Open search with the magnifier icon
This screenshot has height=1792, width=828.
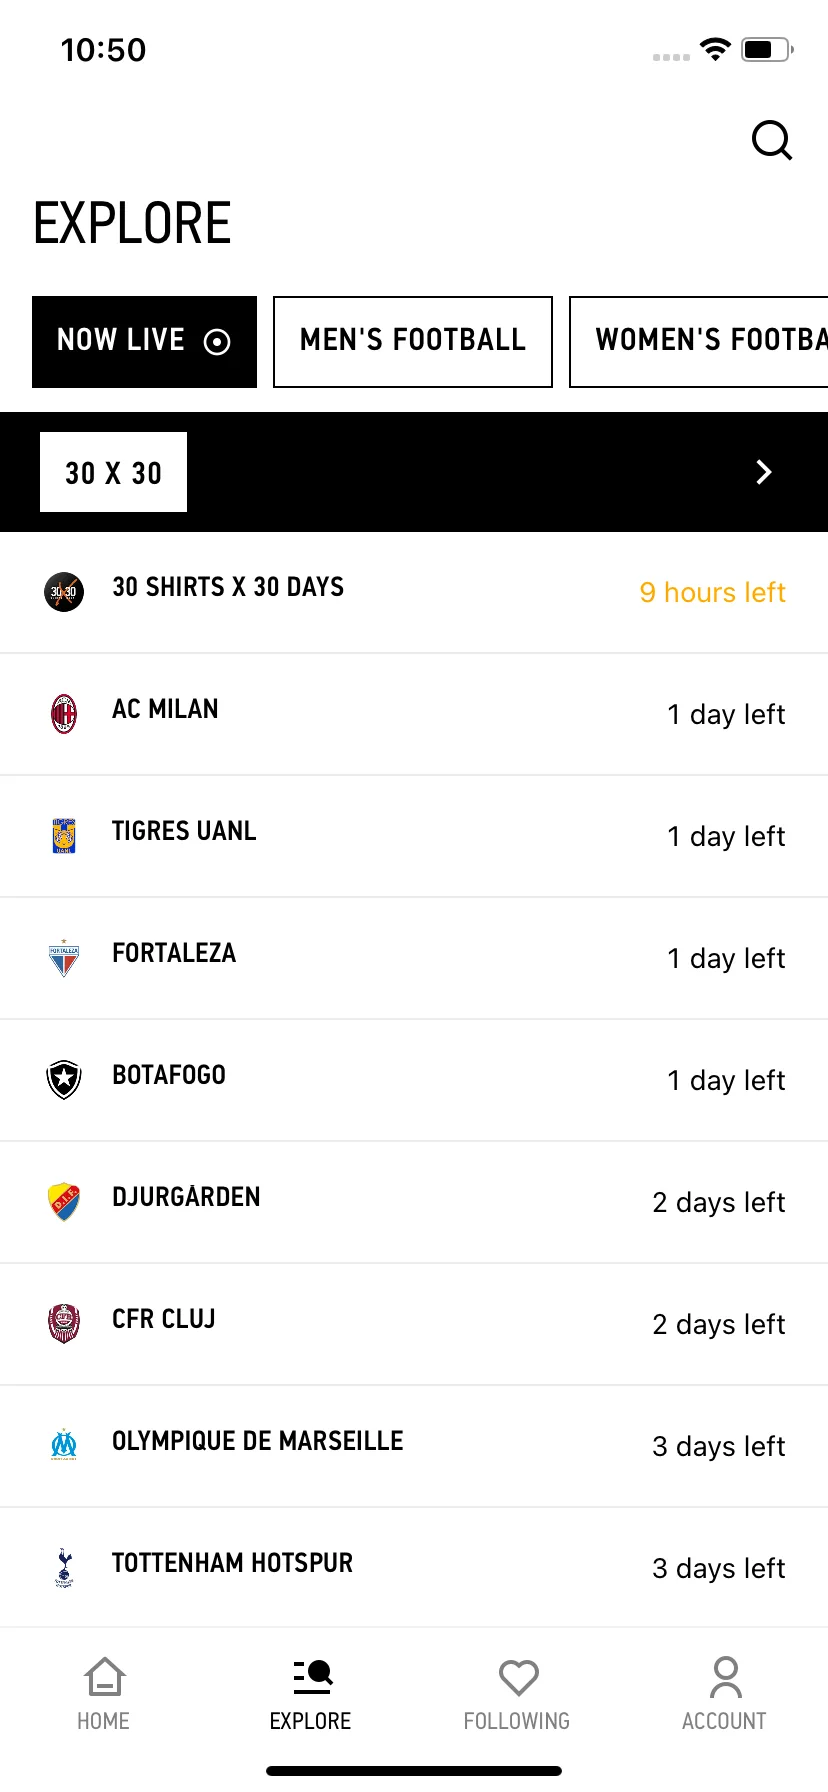[772, 140]
